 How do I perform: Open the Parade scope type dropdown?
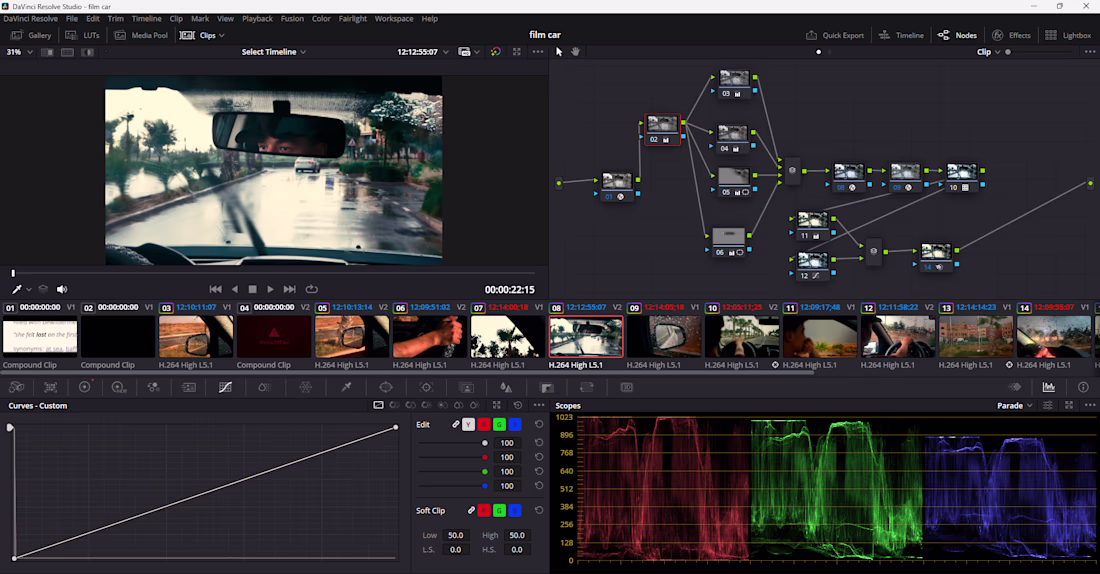click(1014, 406)
